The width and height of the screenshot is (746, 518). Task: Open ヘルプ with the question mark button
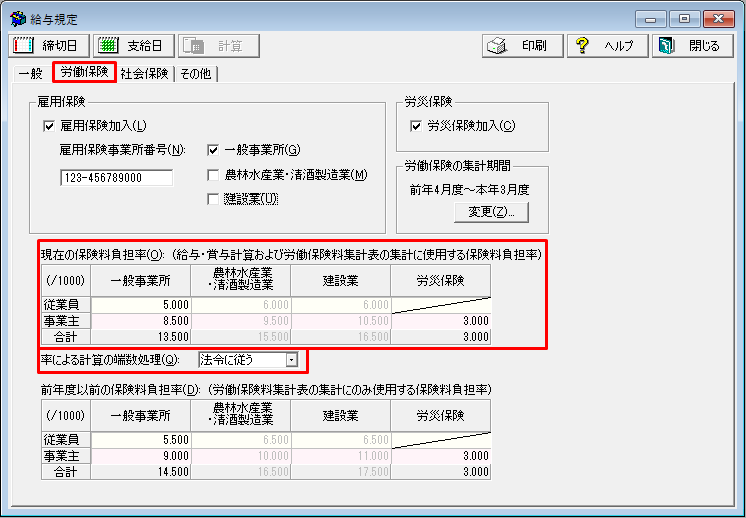(606, 46)
